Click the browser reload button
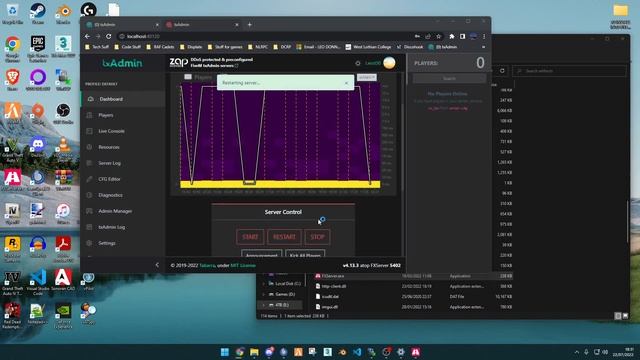640x360 pixels. coord(109,36)
